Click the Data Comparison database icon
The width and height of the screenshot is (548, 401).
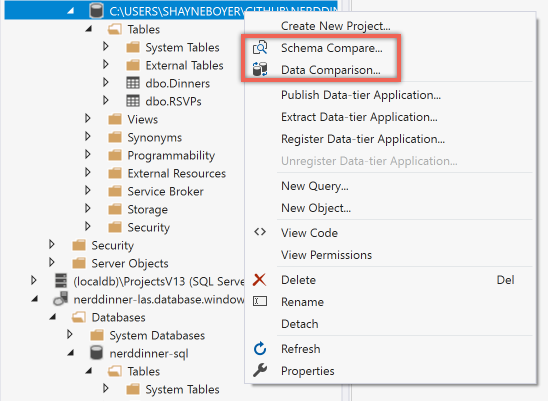pyautogui.click(x=260, y=69)
